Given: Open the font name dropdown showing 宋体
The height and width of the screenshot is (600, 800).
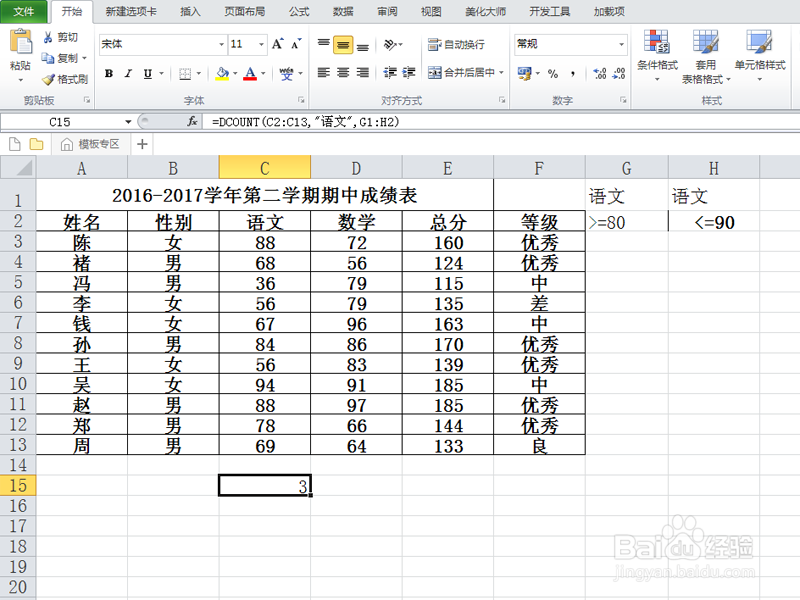Looking at the screenshot, I should 219,44.
